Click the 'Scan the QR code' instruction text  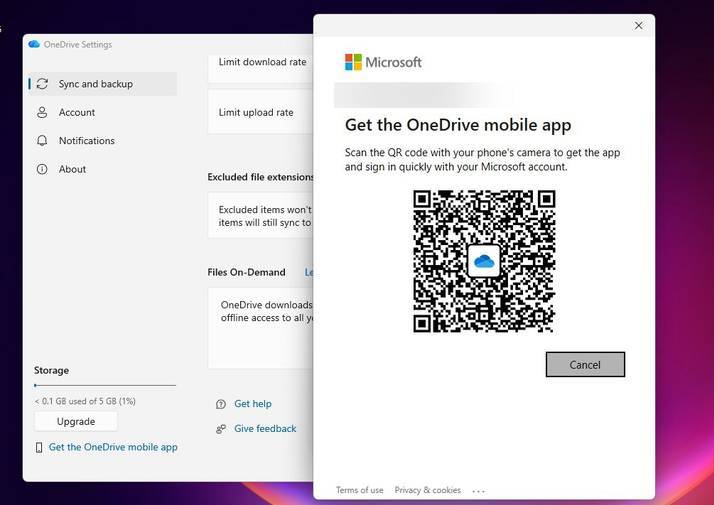483,160
